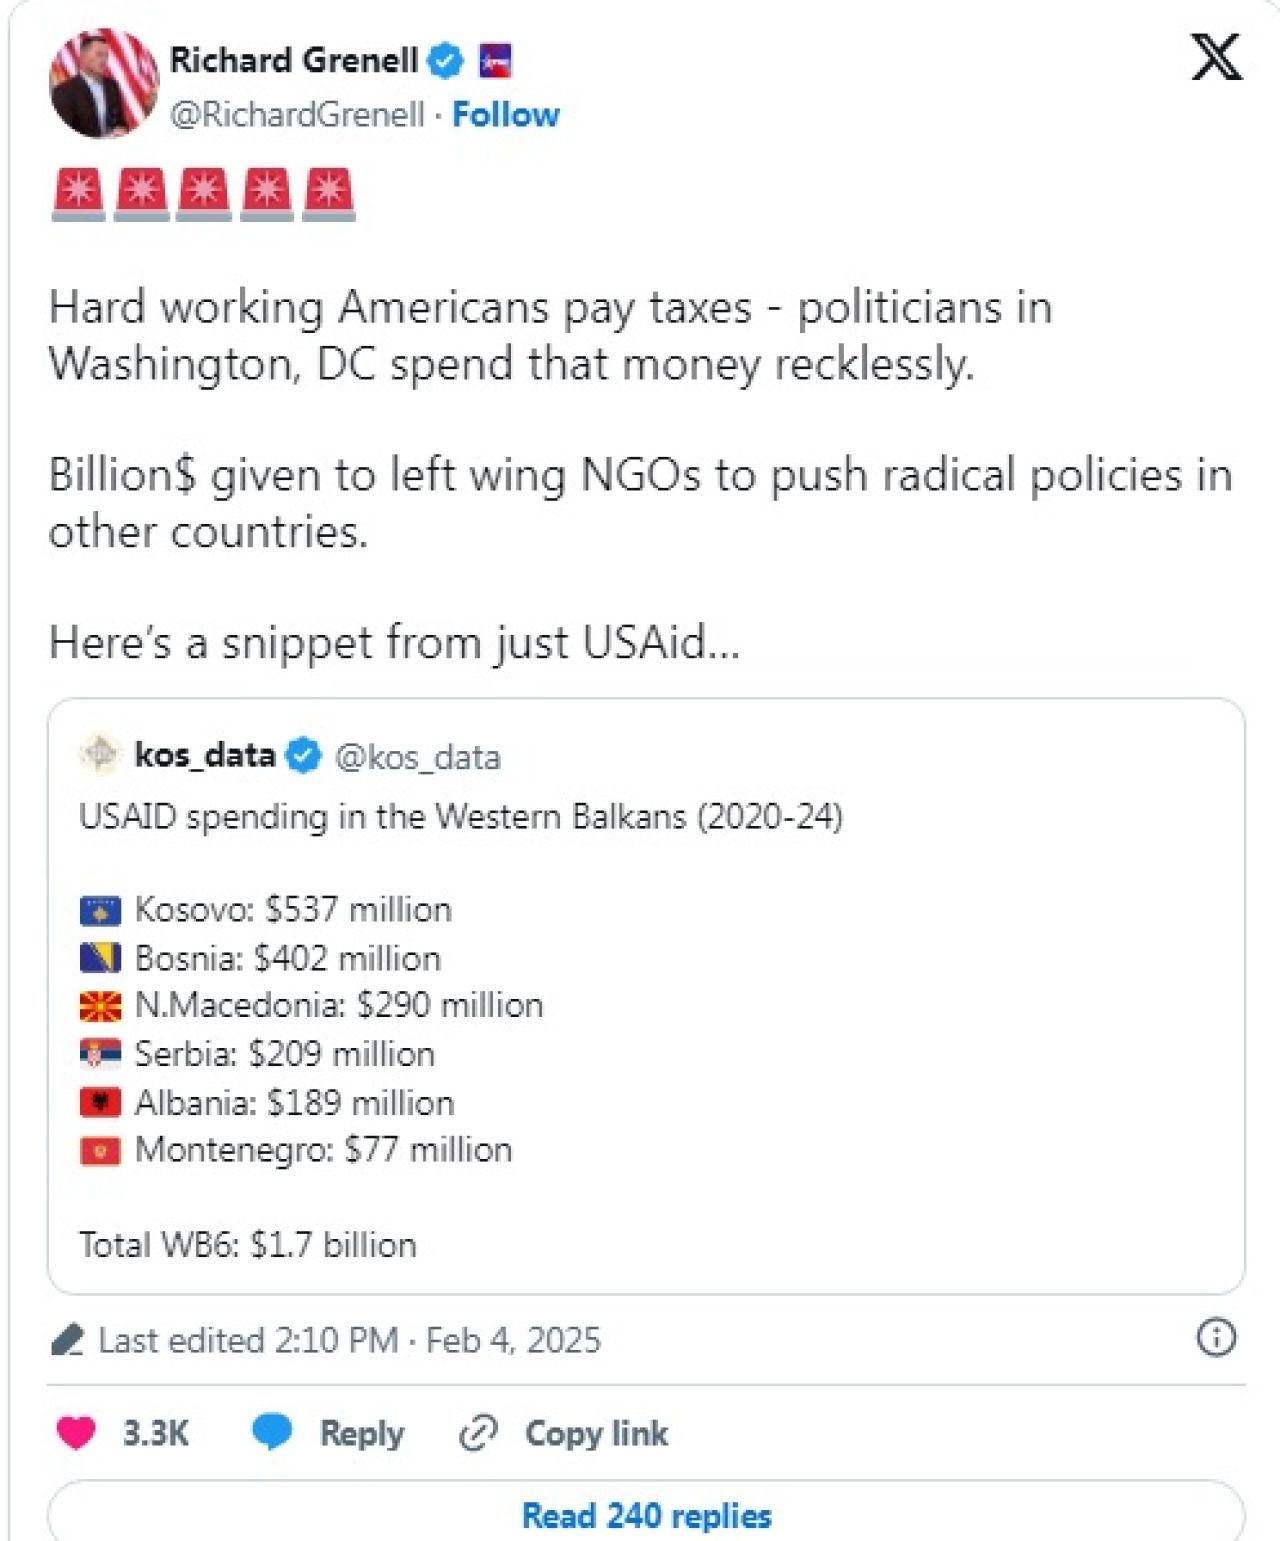The image size is (1280, 1541).
Task: Click the 3.3K likes count
Action: point(155,1433)
